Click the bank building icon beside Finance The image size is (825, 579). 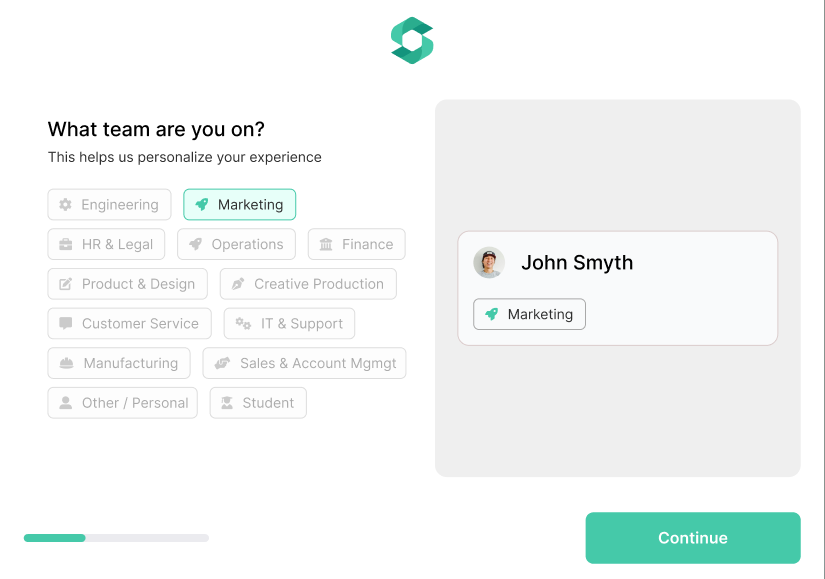(x=326, y=244)
